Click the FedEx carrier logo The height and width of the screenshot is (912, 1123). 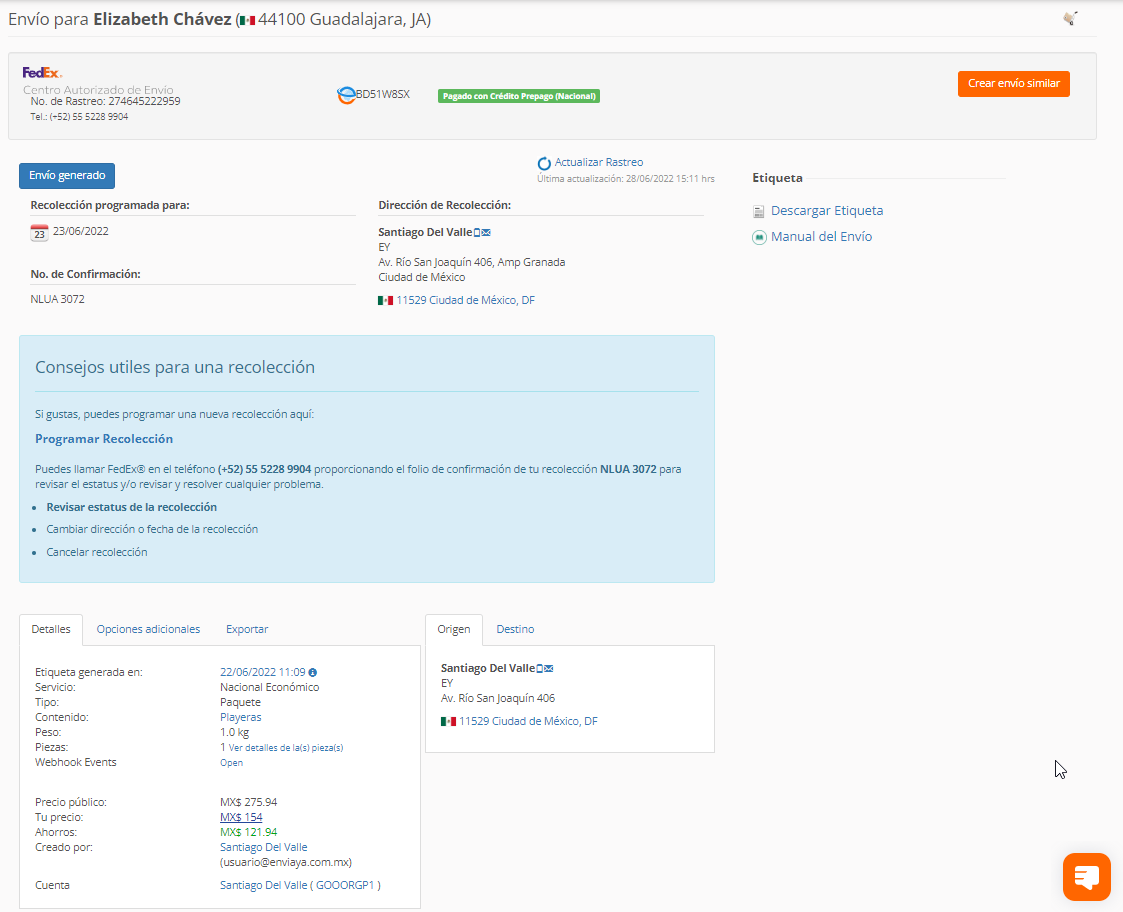[x=42, y=72]
